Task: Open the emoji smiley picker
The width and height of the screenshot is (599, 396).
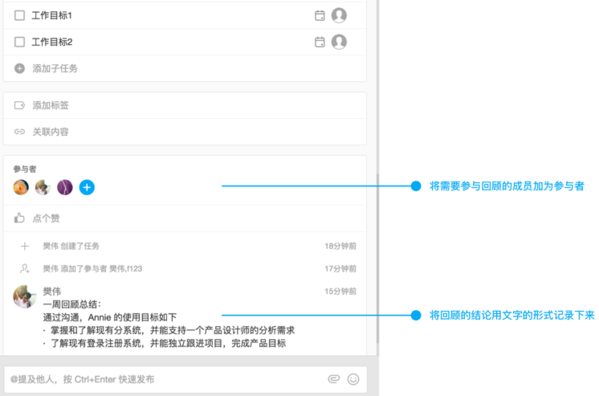Action: point(353,379)
